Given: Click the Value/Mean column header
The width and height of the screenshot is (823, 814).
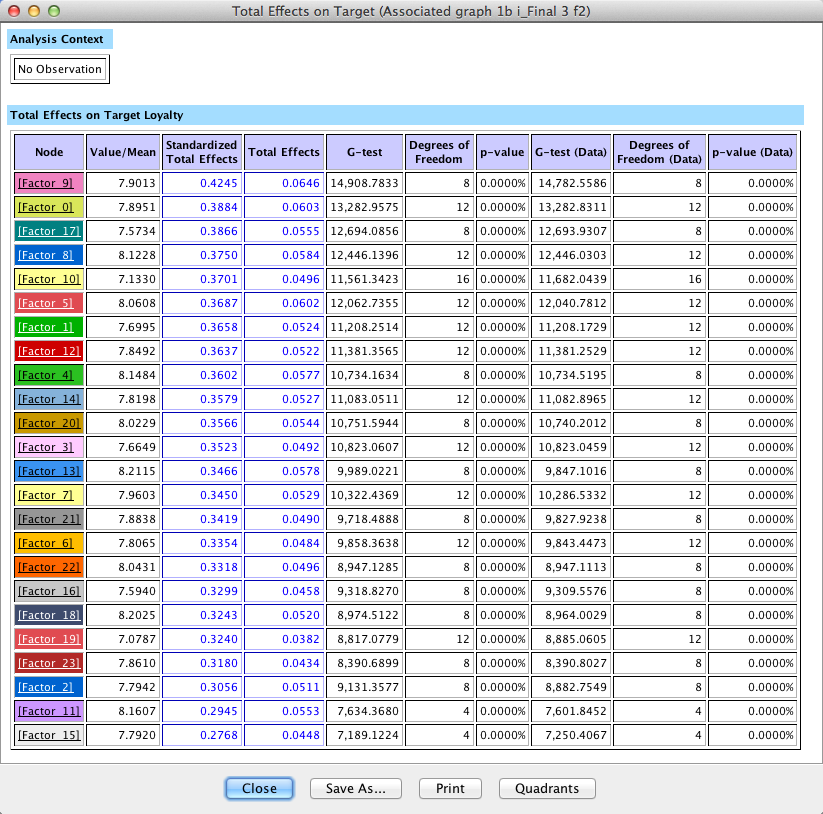Looking at the screenshot, I should point(123,152).
